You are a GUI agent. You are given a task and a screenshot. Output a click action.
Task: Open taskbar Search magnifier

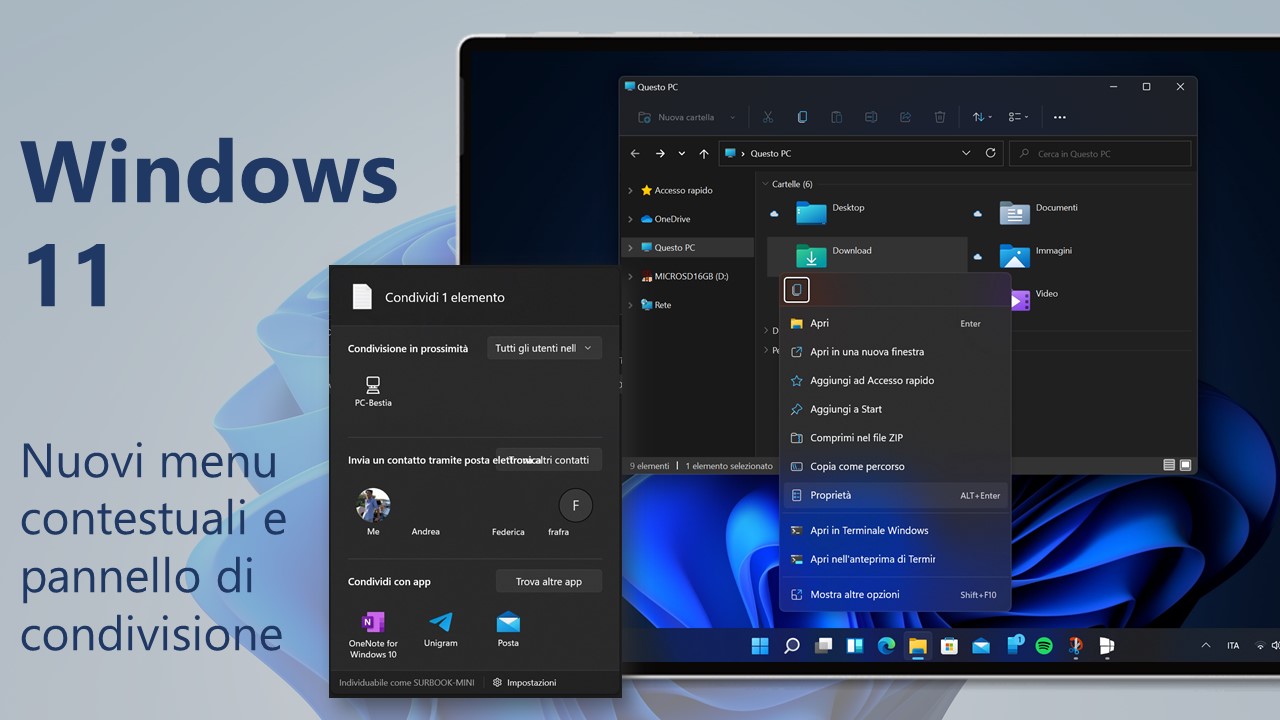click(x=792, y=646)
